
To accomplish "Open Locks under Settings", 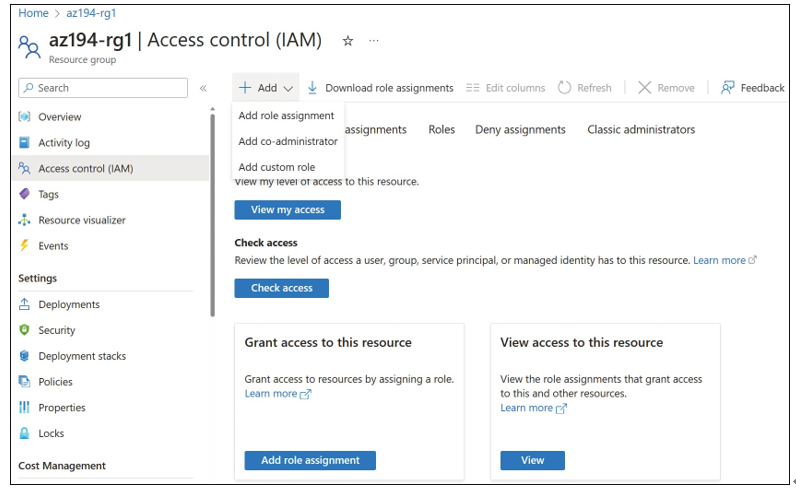I will (x=51, y=433).
